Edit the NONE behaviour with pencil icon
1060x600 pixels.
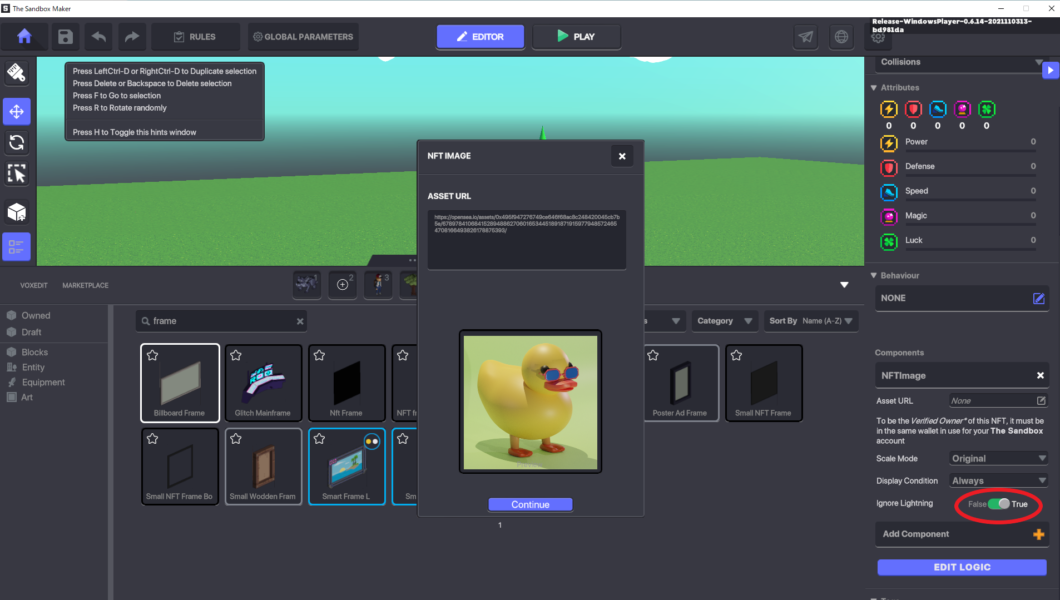pos(1038,298)
